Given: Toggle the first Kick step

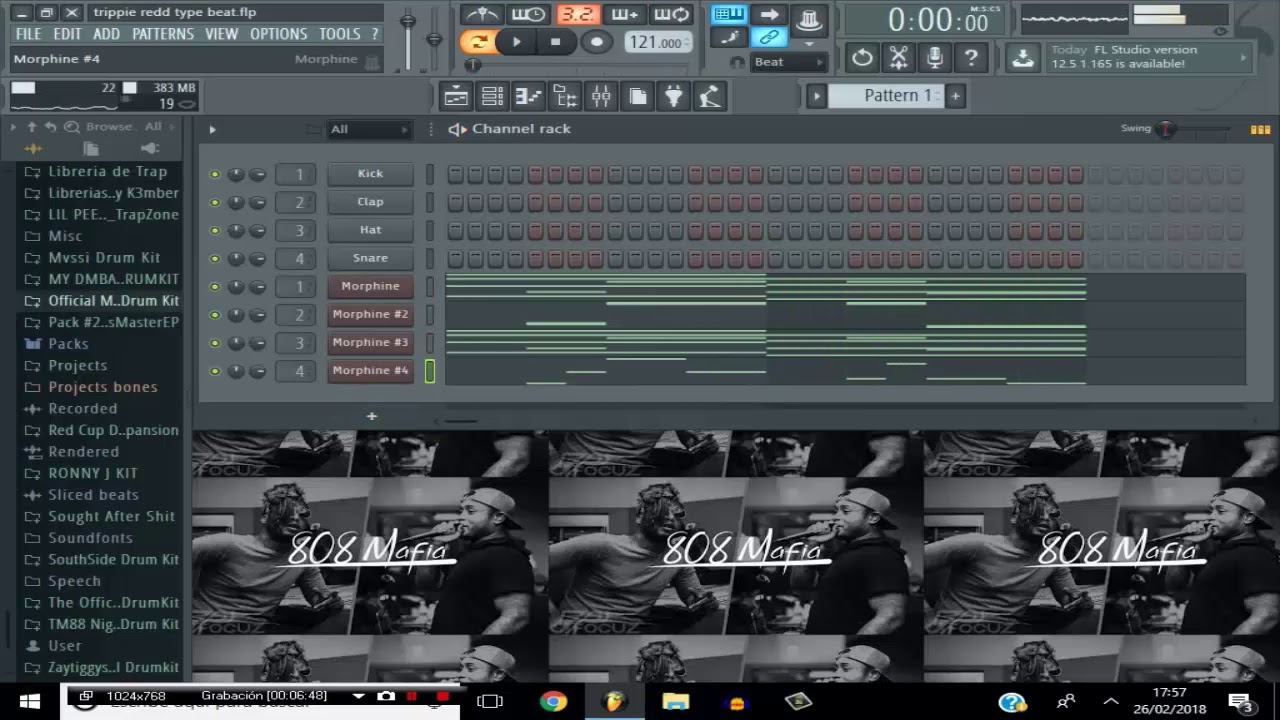Looking at the screenshot, I should click(x=456, y=174).
